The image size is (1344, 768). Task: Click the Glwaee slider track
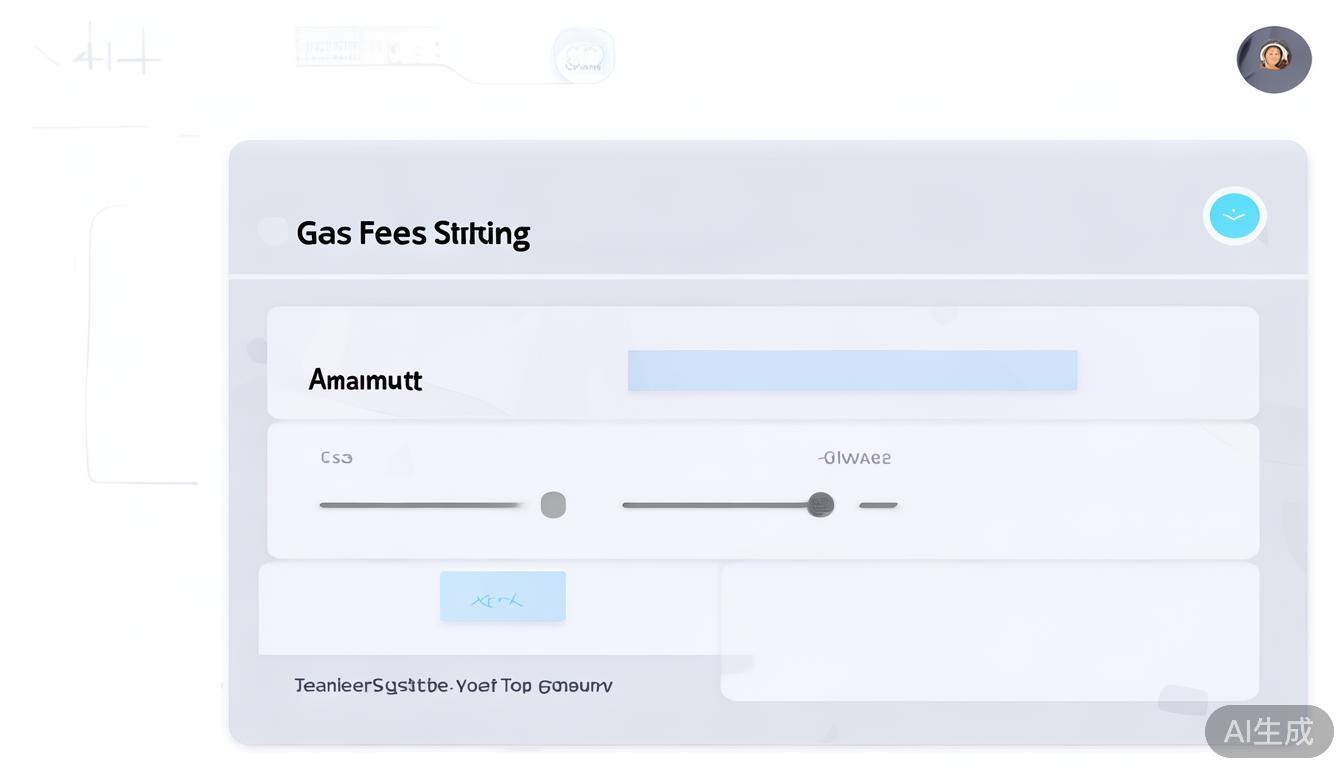pos(715,505)
